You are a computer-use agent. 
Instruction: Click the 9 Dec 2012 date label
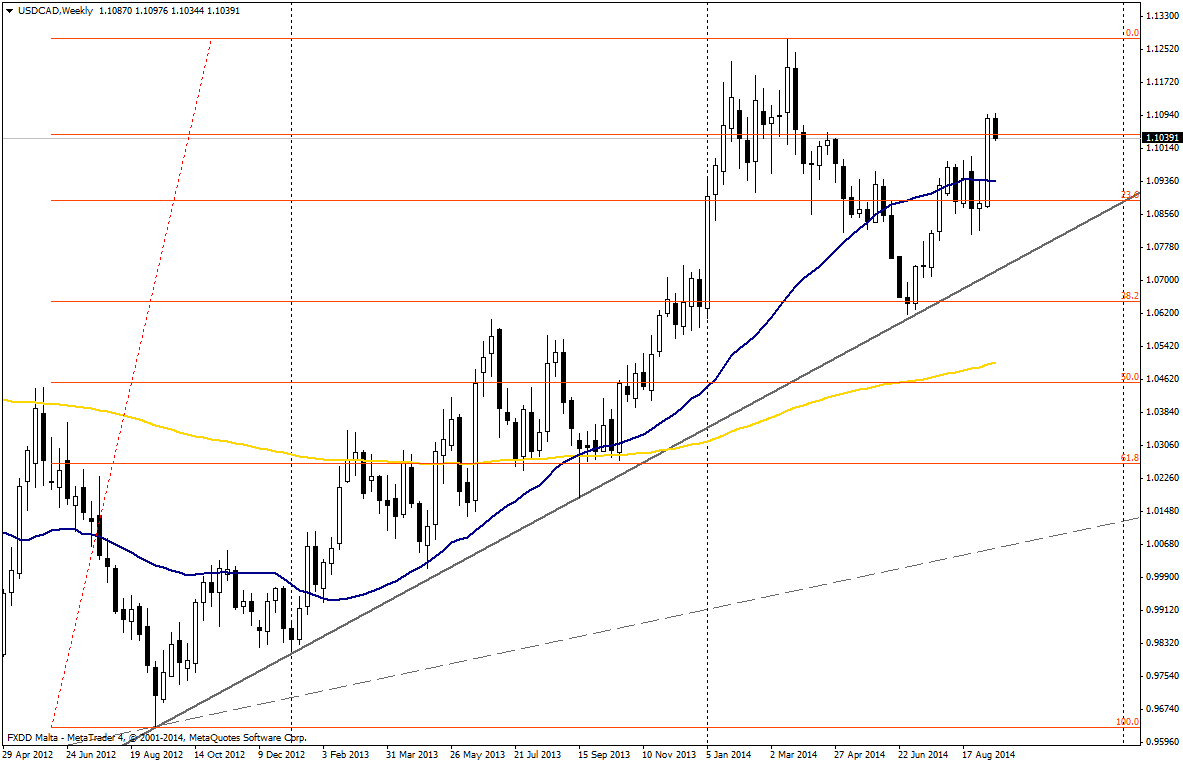coord(281,754)
